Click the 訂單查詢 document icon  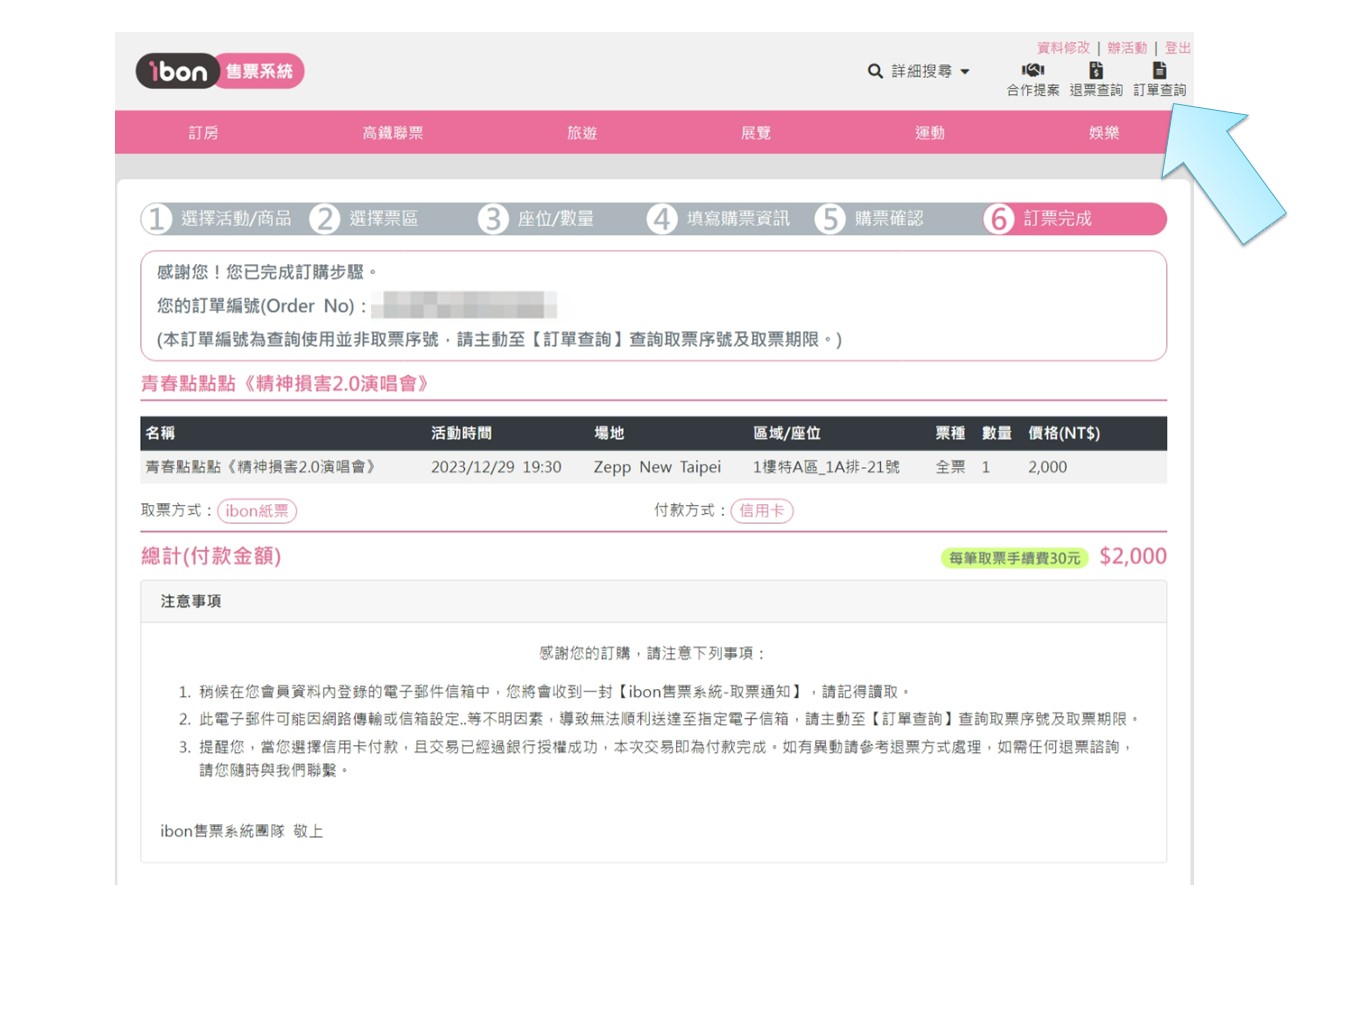pyautogui.click(x=1159, y=70)
